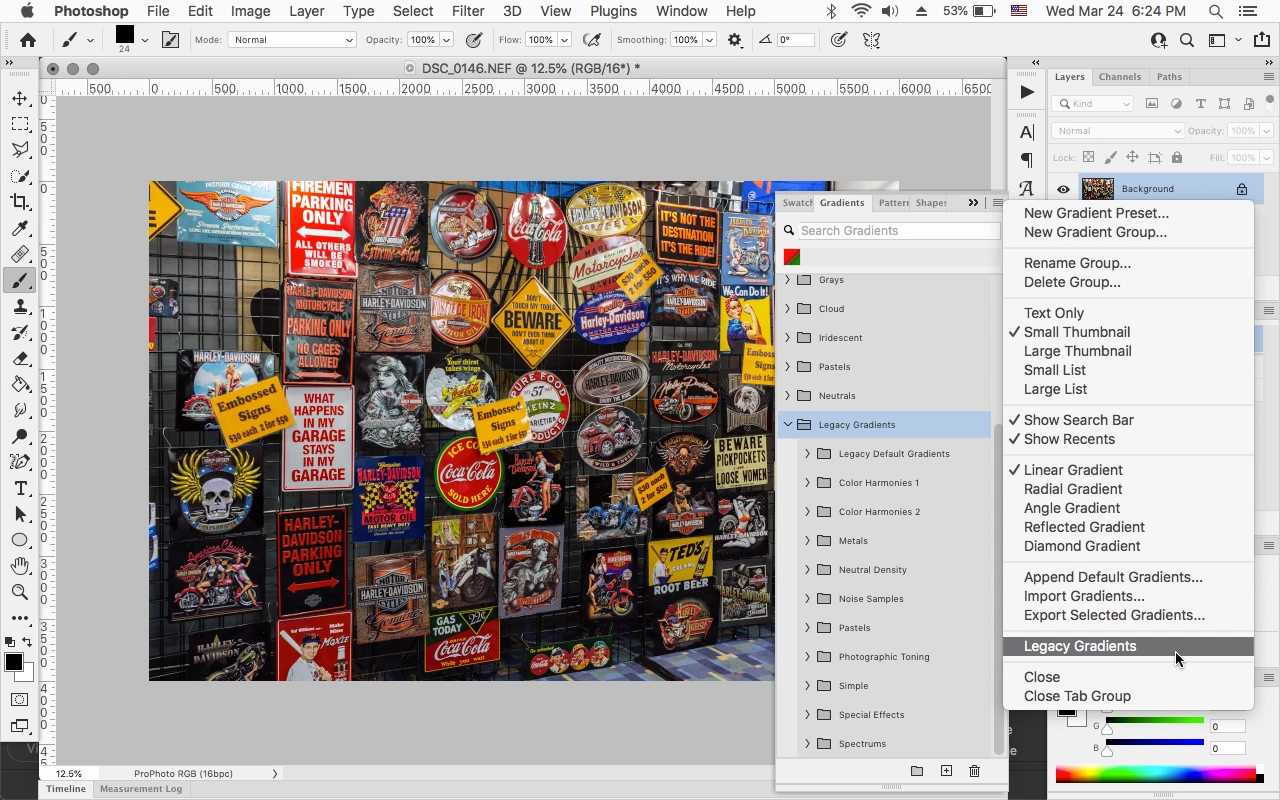Open the Timeline tab
The image size is (1280, 800).
pos(66,789)
